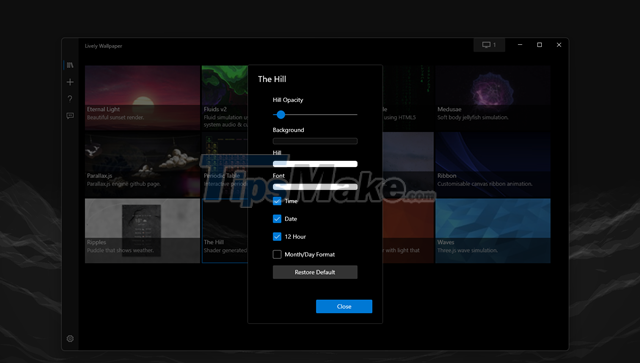Click the blue Close button
The image size is (640, 363).
tap(344, 307)
